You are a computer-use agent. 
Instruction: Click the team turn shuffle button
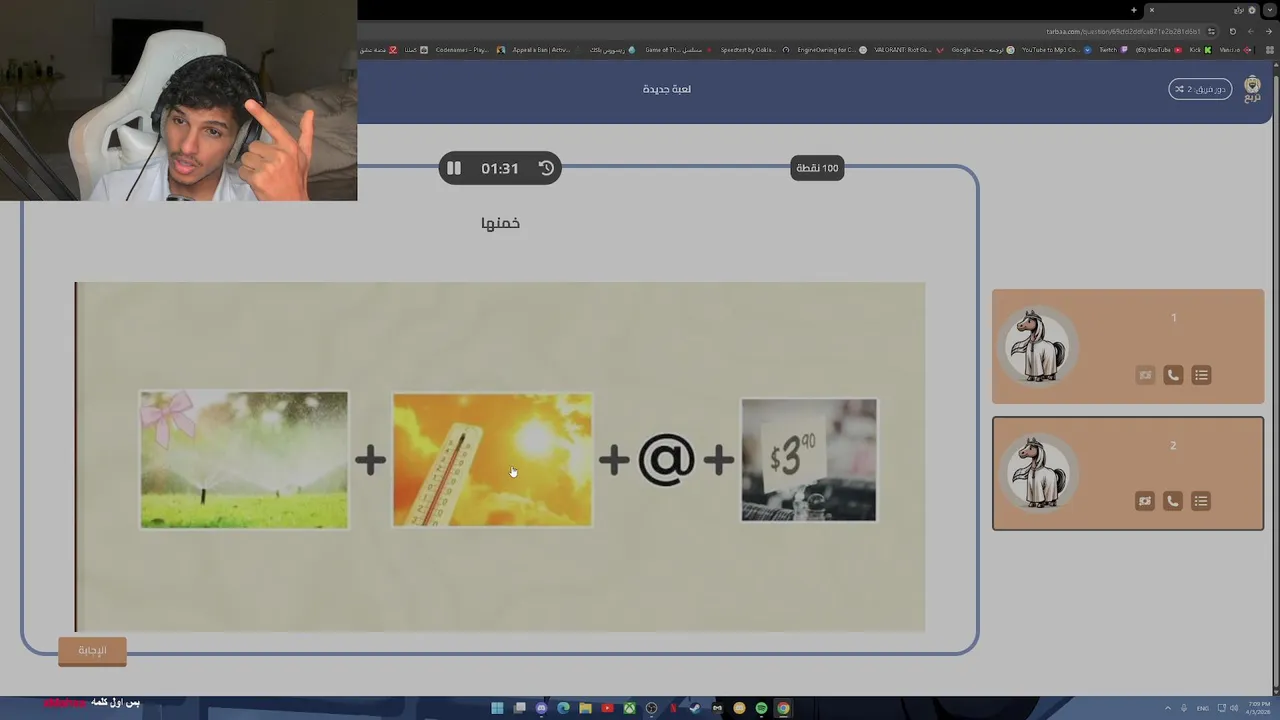[x=1200, y=89]
